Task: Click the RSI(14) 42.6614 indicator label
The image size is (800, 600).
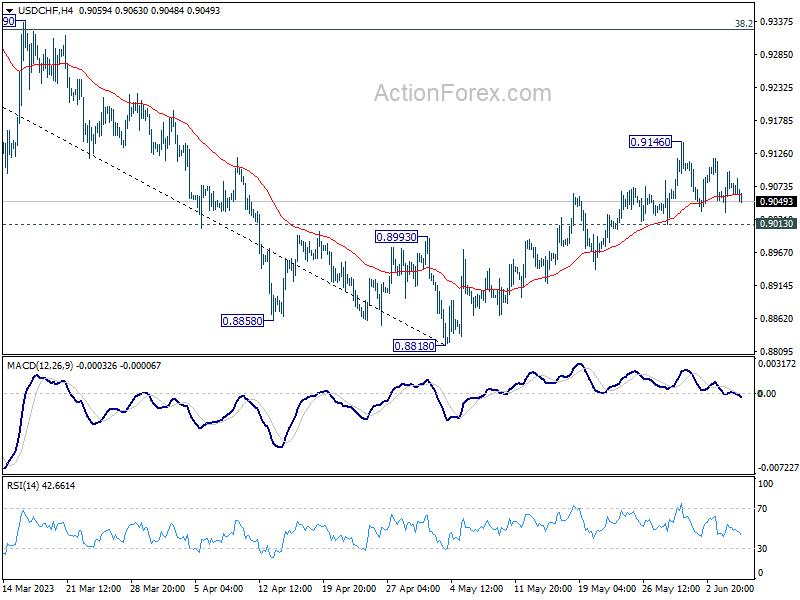Action: 41,486
